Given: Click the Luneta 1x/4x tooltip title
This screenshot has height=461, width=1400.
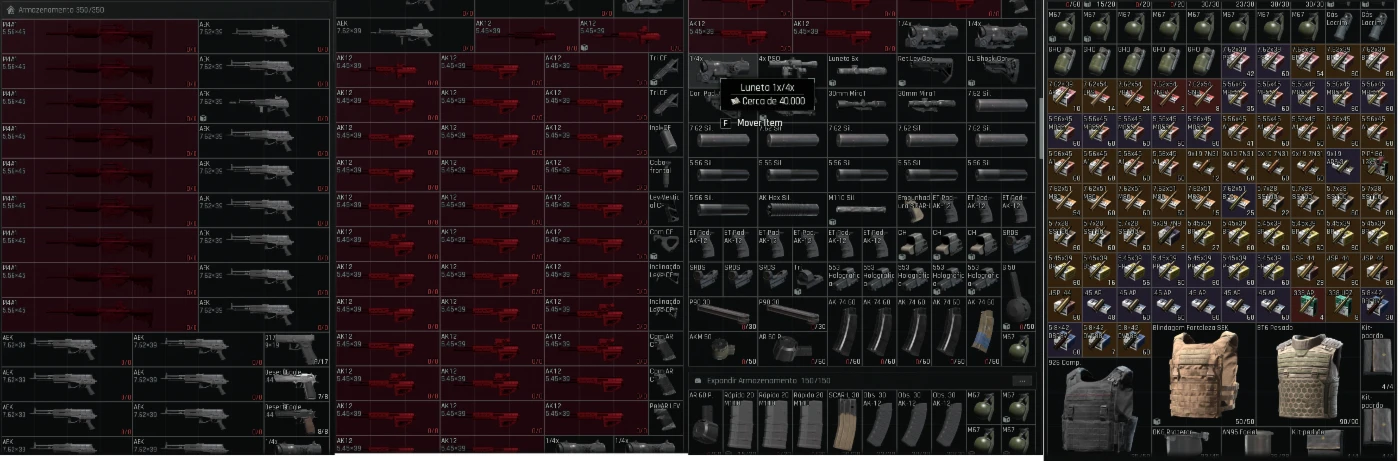Looking at the screenshot, I should pyautogui.click(x=767, y=87).
